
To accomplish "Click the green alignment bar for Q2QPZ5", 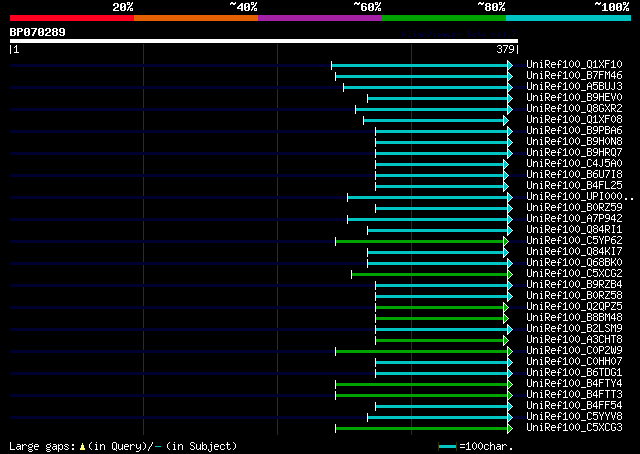I will [440, 308].
